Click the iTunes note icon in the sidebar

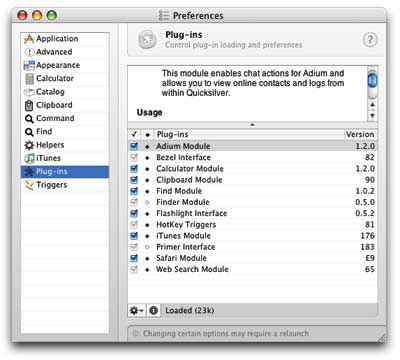[29, 158]
